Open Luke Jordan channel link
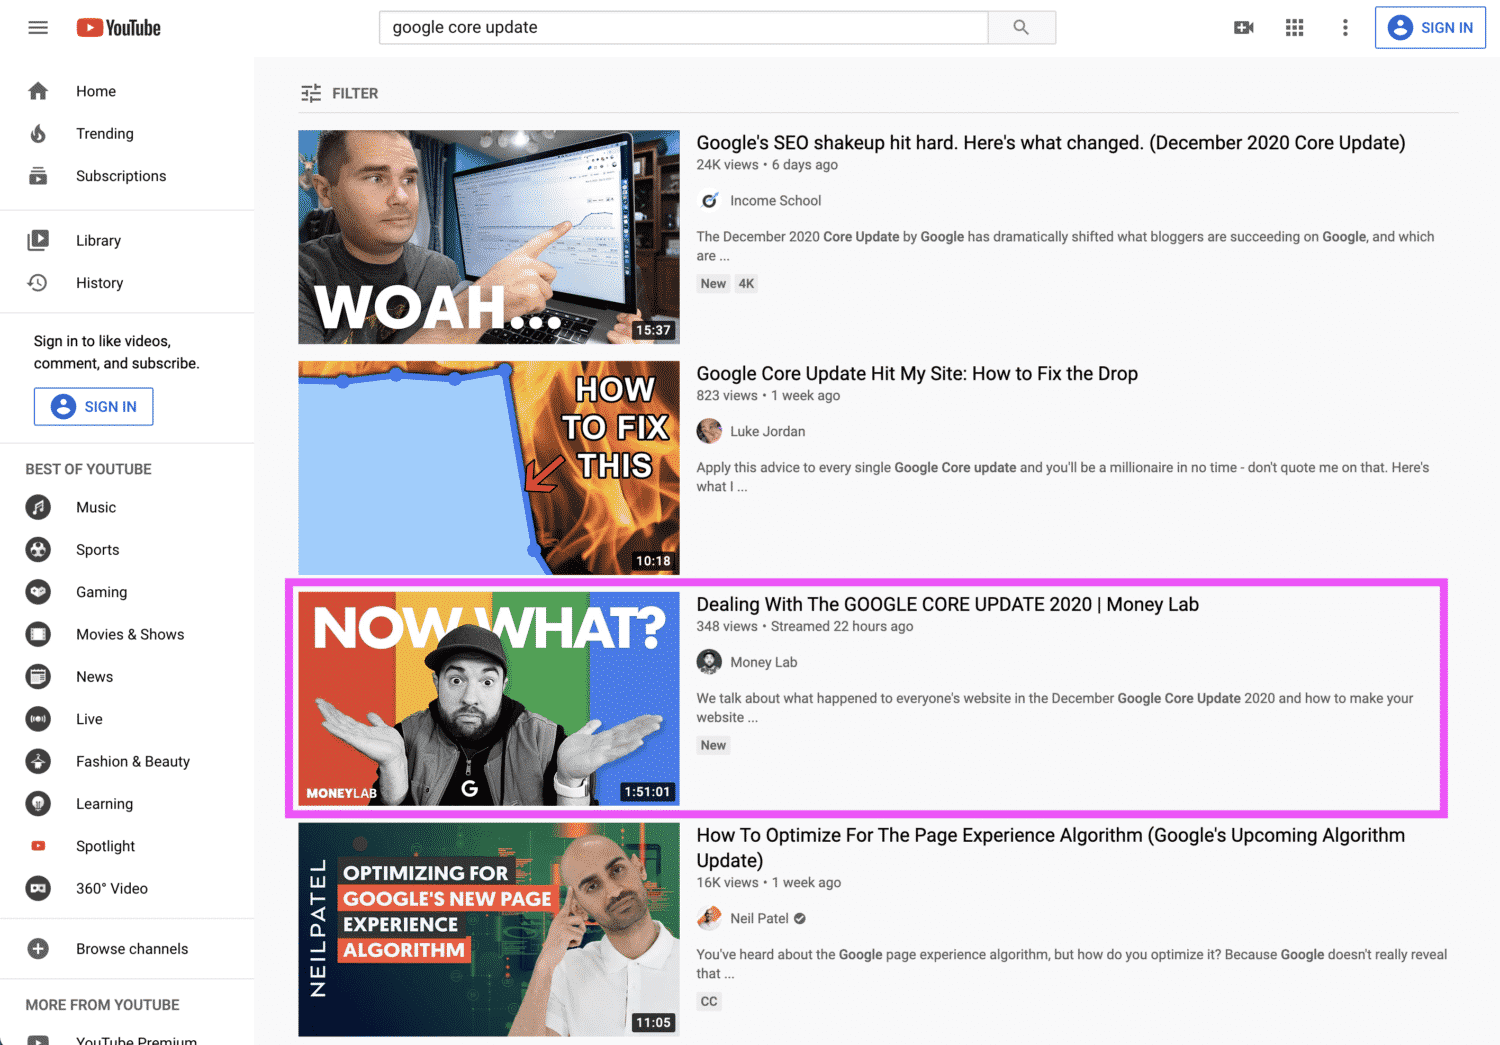This screenshot has height=1045, width=1500. click(x=767, y=431)
